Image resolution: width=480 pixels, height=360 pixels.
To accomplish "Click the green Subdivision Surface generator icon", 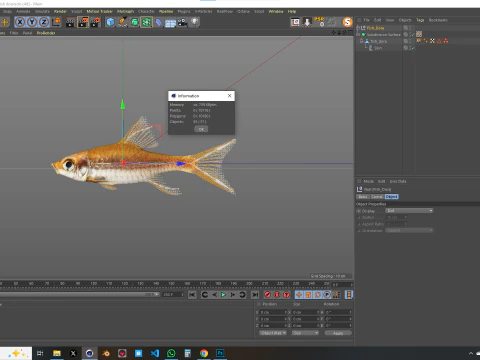I will [134, 22].
